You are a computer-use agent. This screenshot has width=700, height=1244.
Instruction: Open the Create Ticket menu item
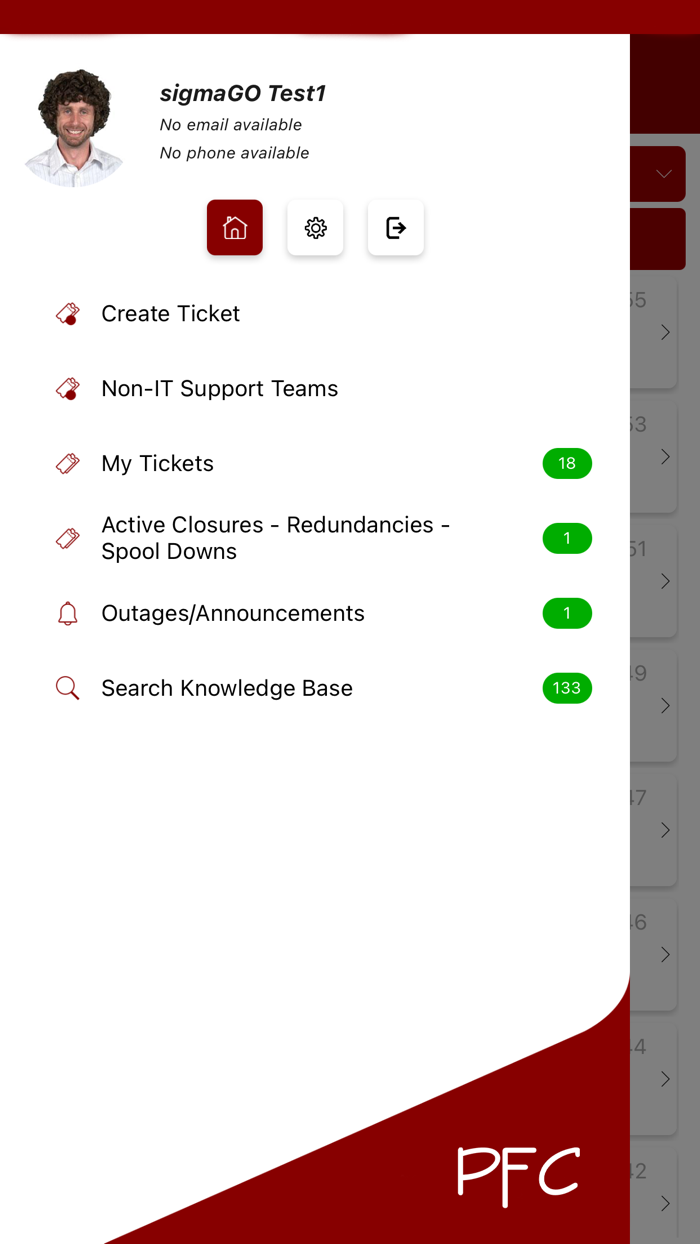[171, 314]
